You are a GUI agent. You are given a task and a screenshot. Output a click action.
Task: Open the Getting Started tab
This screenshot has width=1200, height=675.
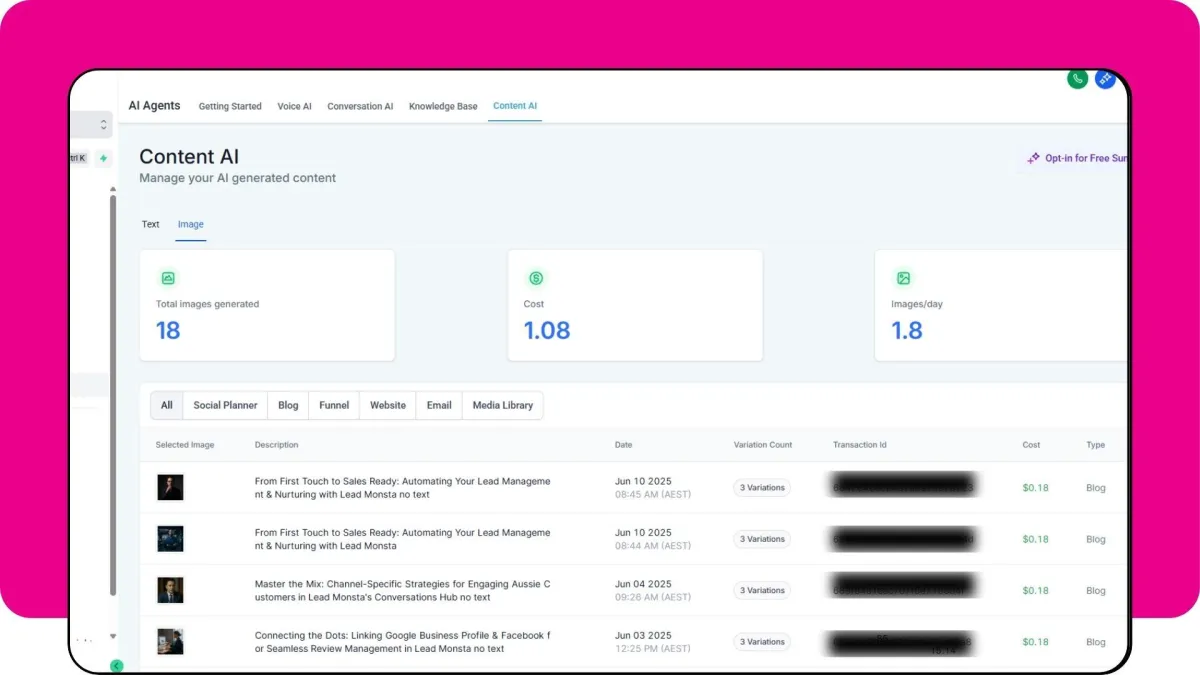(x=230, y=106)
